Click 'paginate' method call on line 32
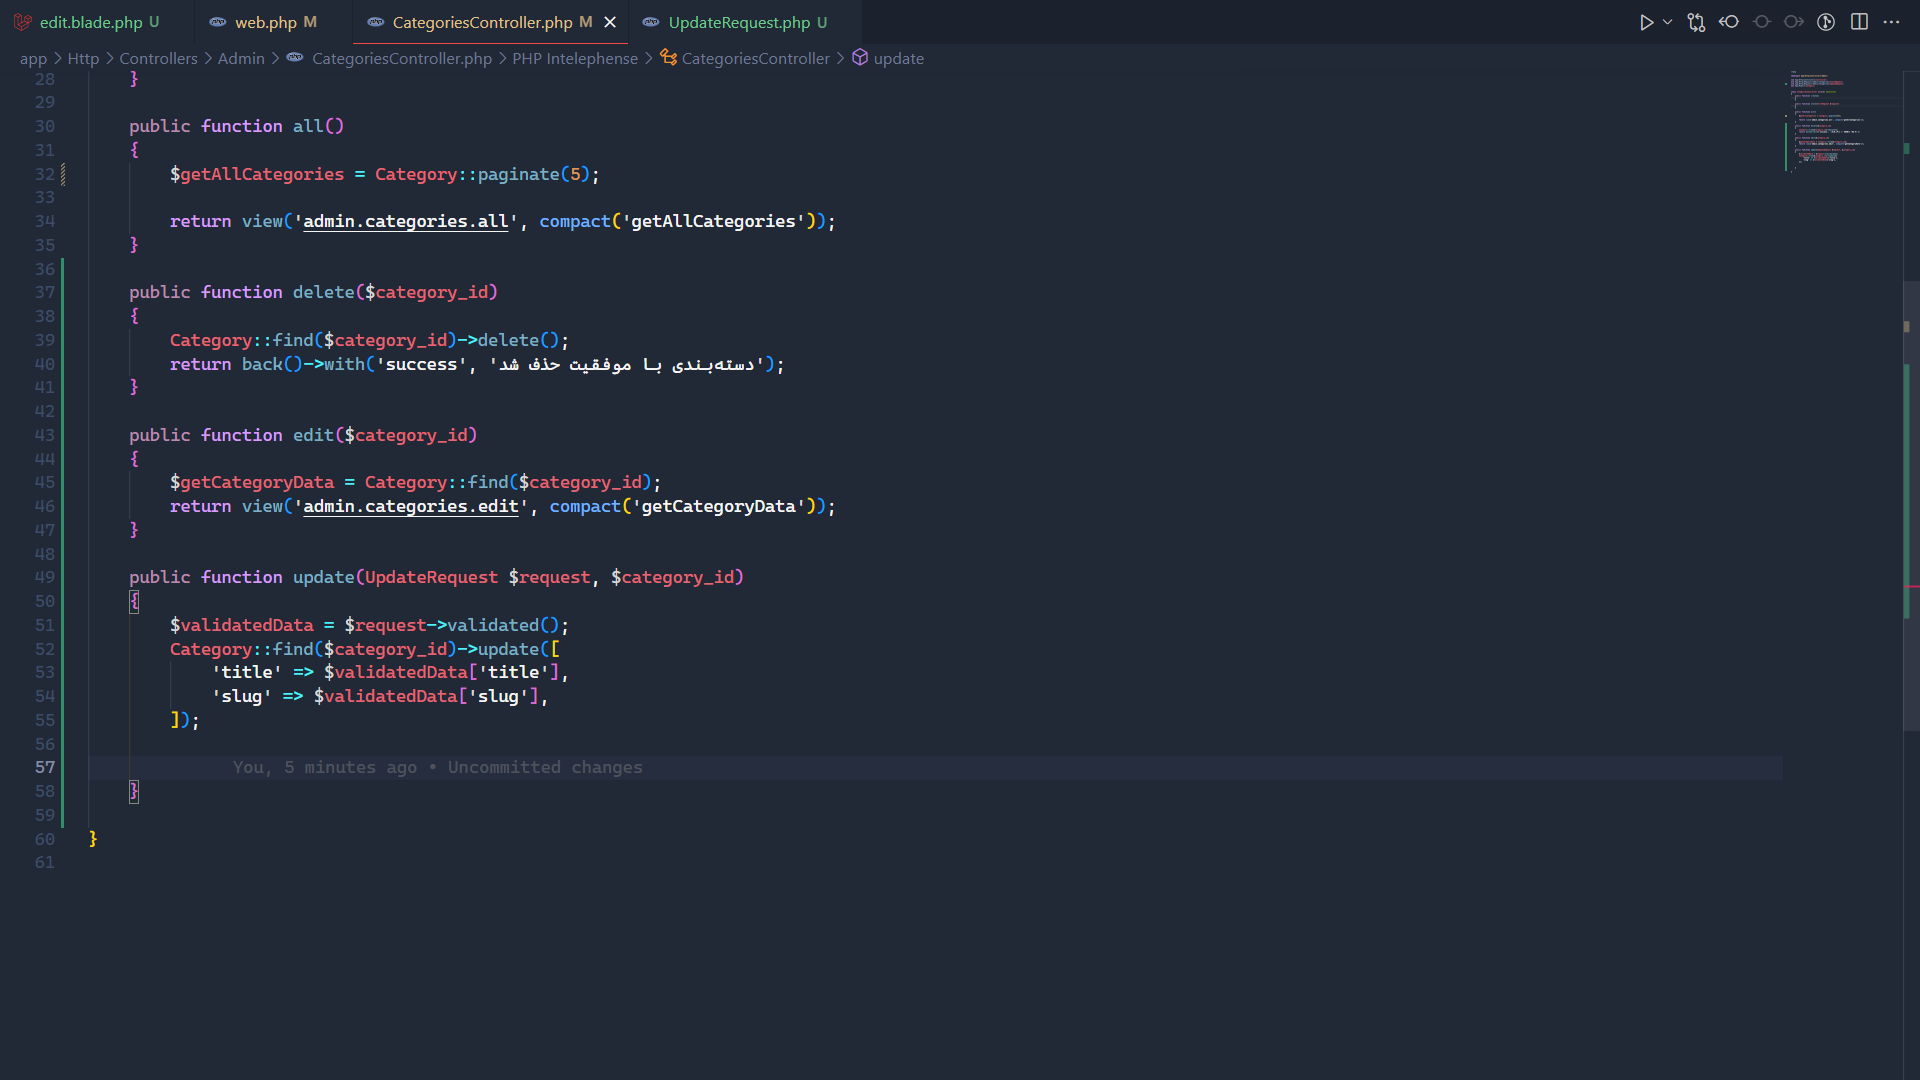The image size is (1920, 1080). (518, 174)
